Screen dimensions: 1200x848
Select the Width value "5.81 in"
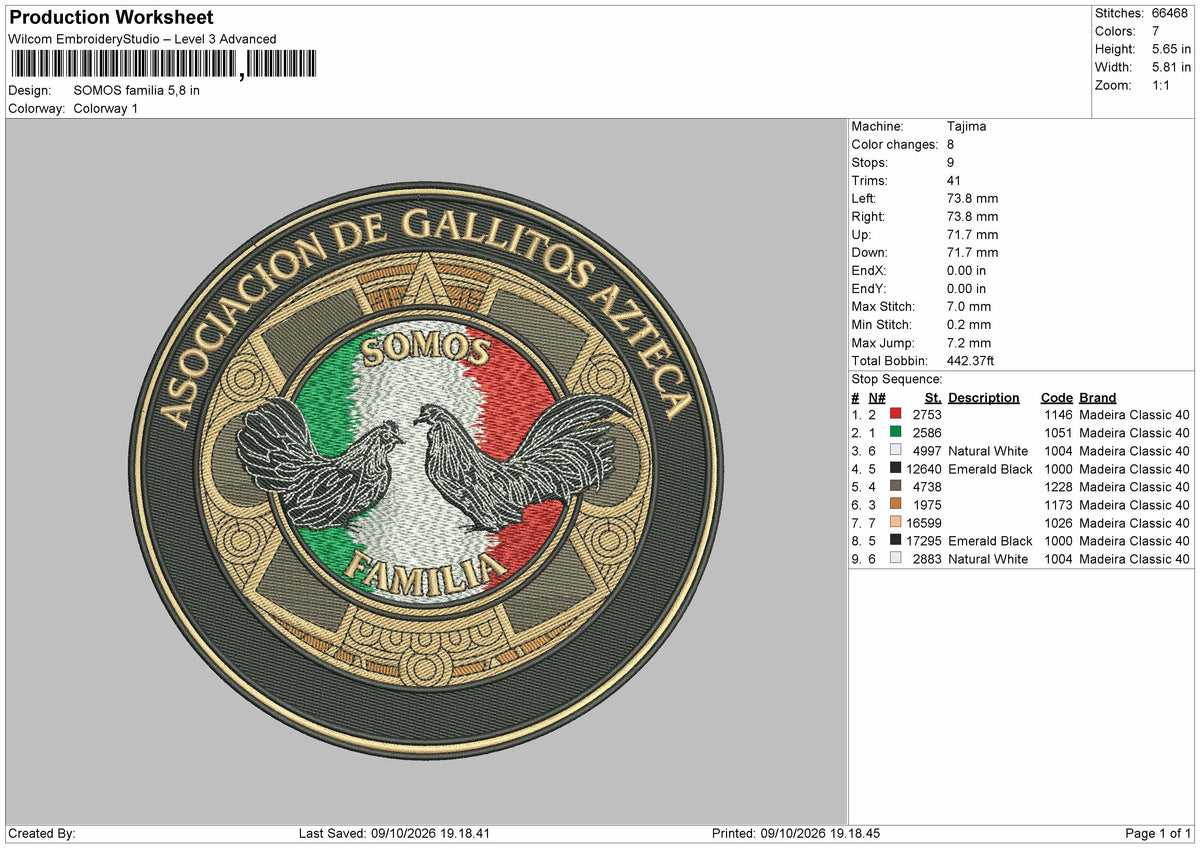coord(1171,67)
